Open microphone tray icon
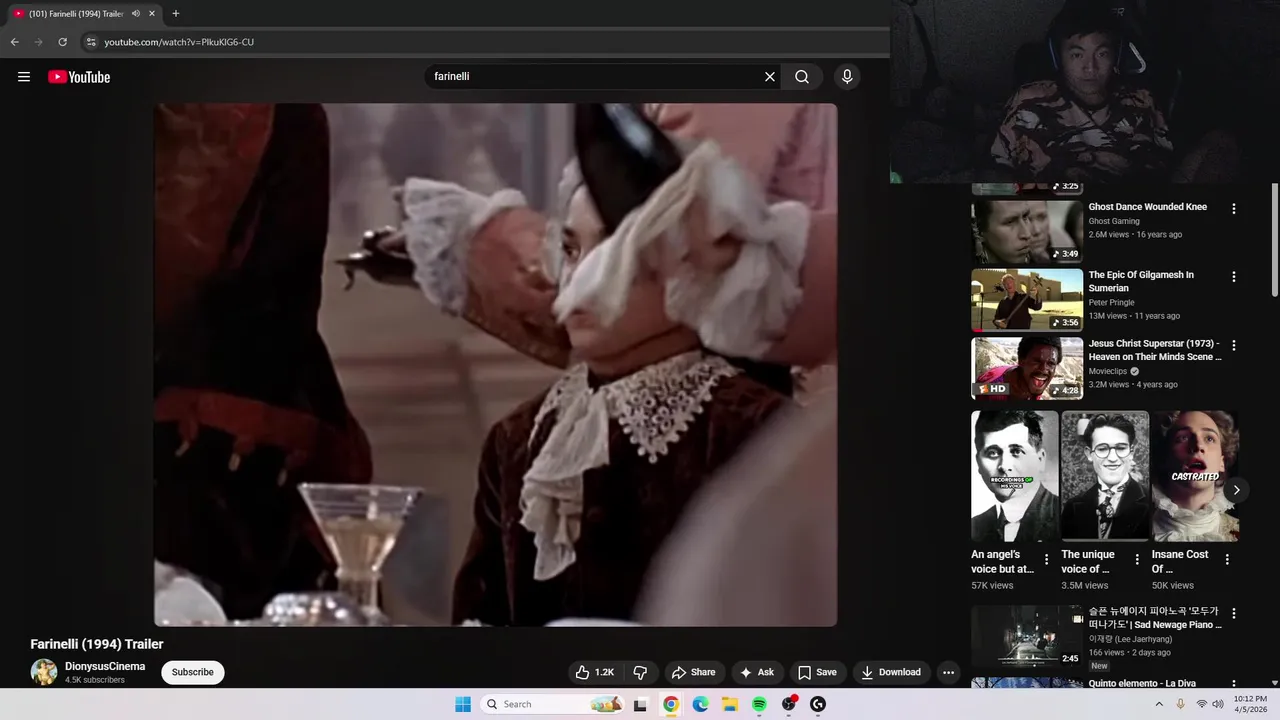 (x=1181, y=704)
